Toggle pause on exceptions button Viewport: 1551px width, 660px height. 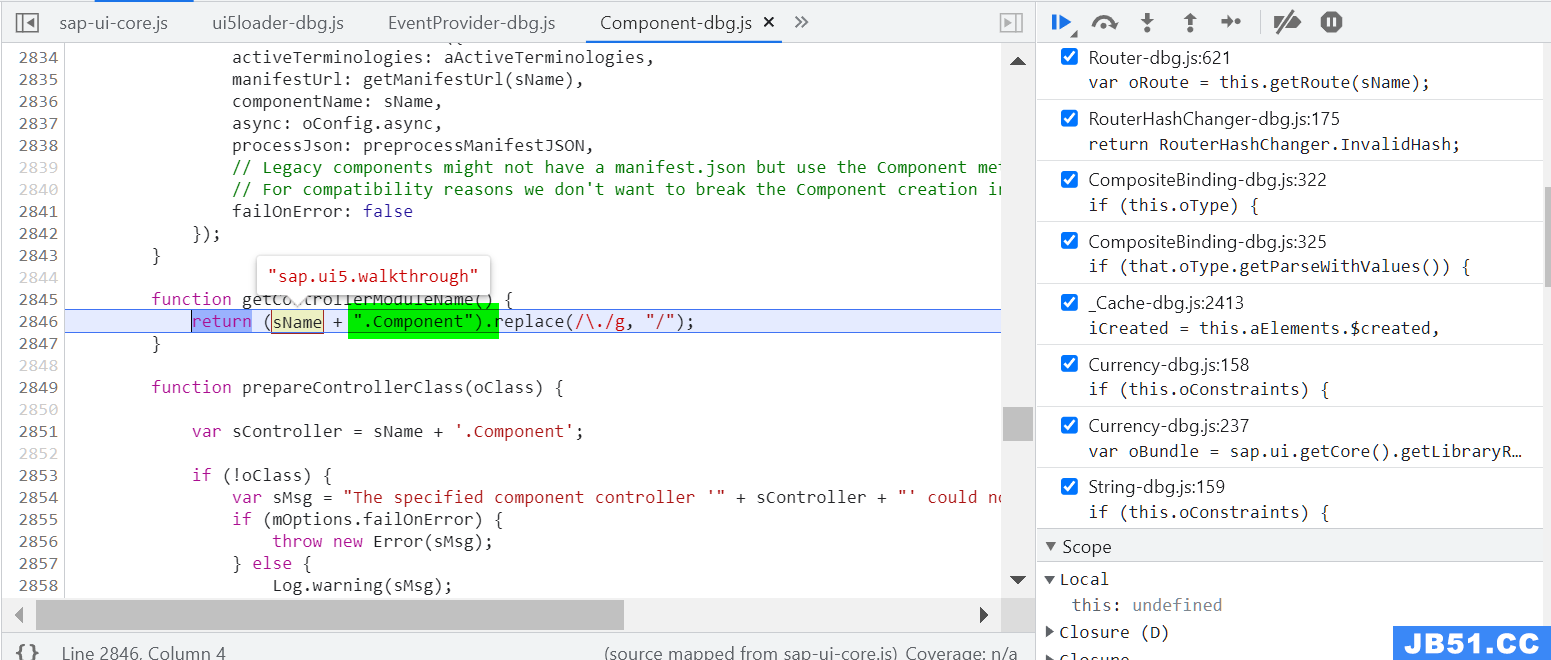click(x=1331, y=22)
